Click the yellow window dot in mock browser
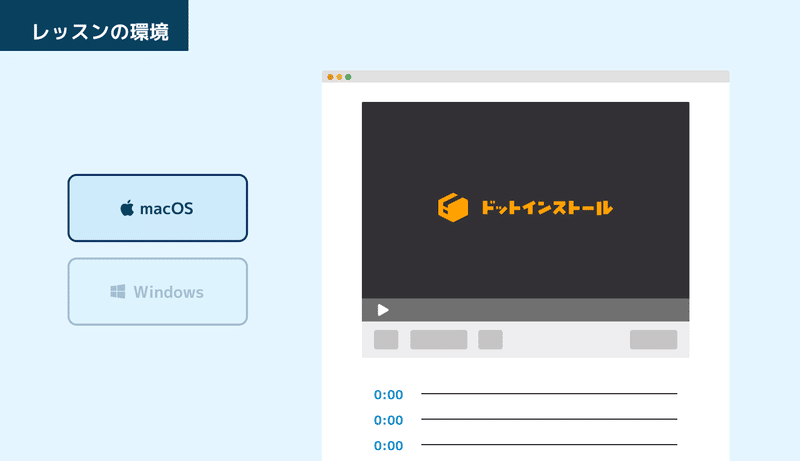The image size is (800, 461). pyautogui.click(x=339, y=77)
